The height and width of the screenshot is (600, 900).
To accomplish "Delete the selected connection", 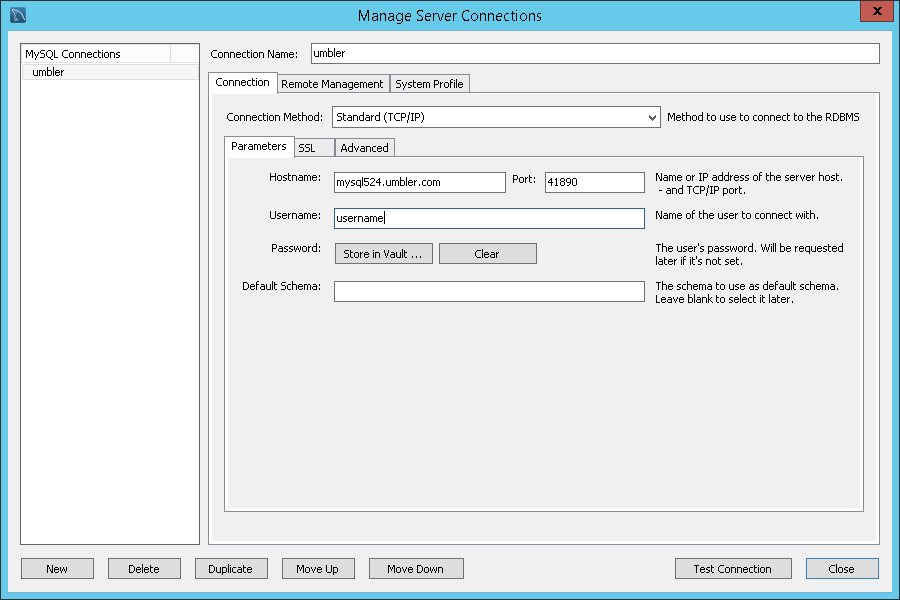I will 144,568.
